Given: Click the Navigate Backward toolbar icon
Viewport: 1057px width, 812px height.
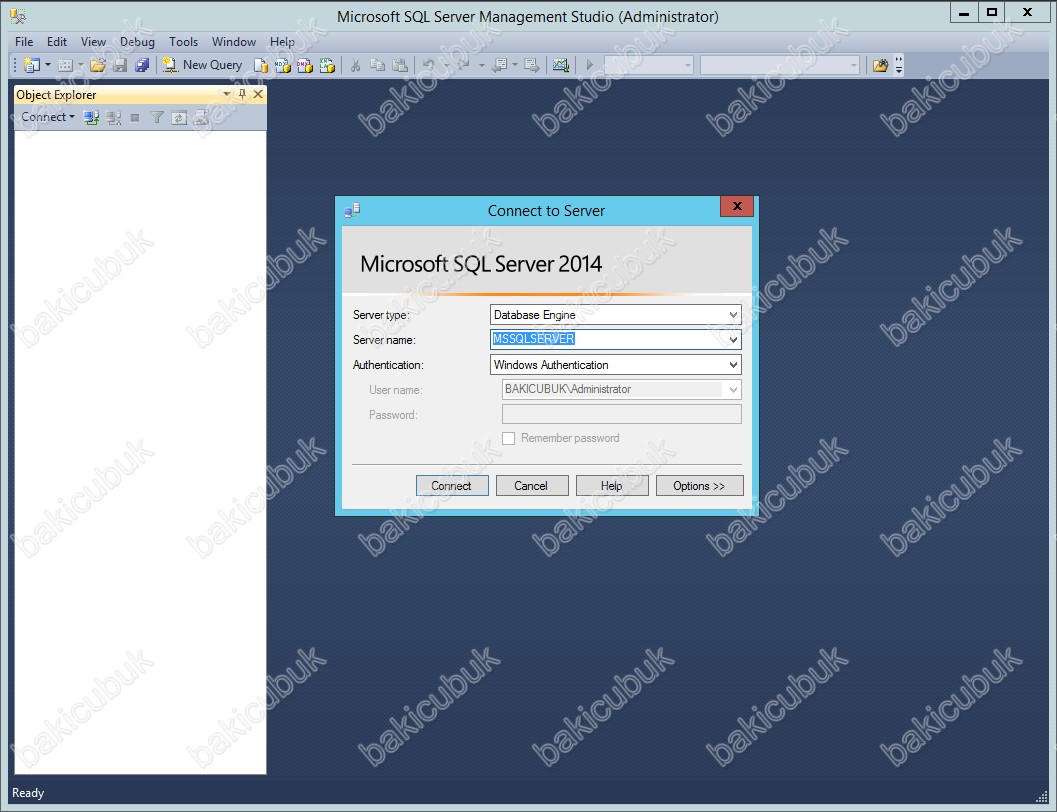Looking at the screenshot, I should [x=500, y=65].
